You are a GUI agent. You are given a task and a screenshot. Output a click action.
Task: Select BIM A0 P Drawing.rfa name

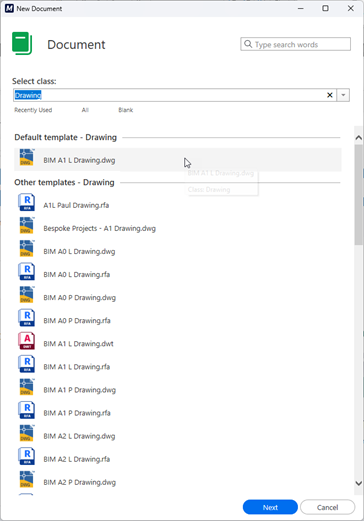point(77,321)
